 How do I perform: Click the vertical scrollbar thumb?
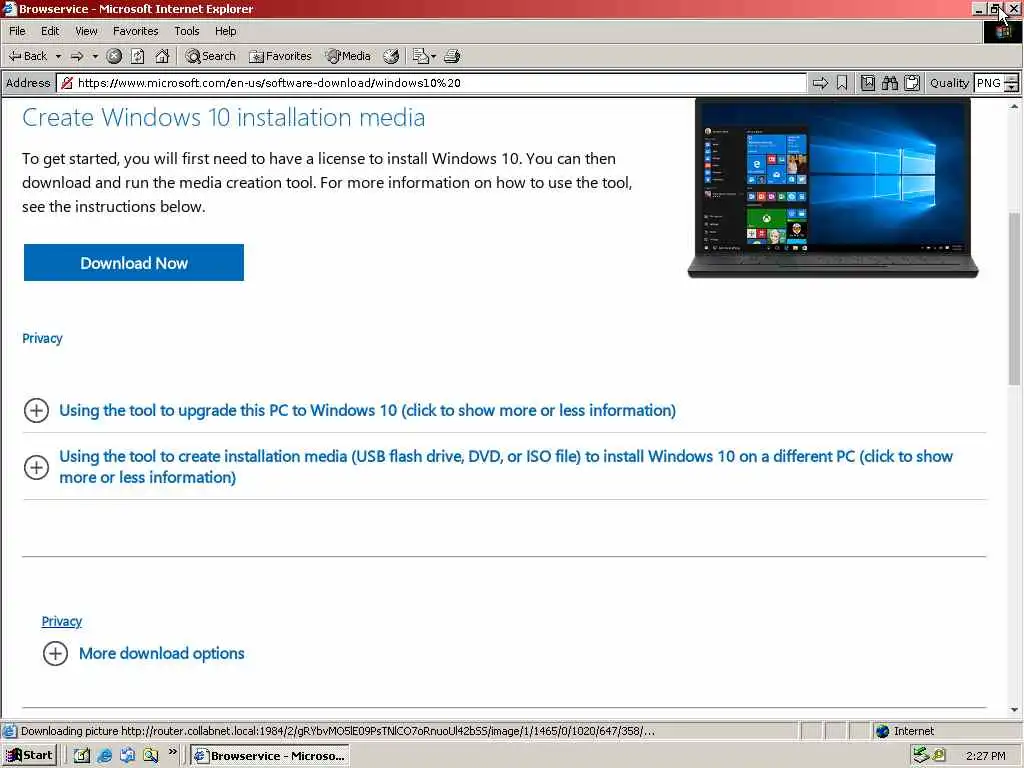(1014, 298)
